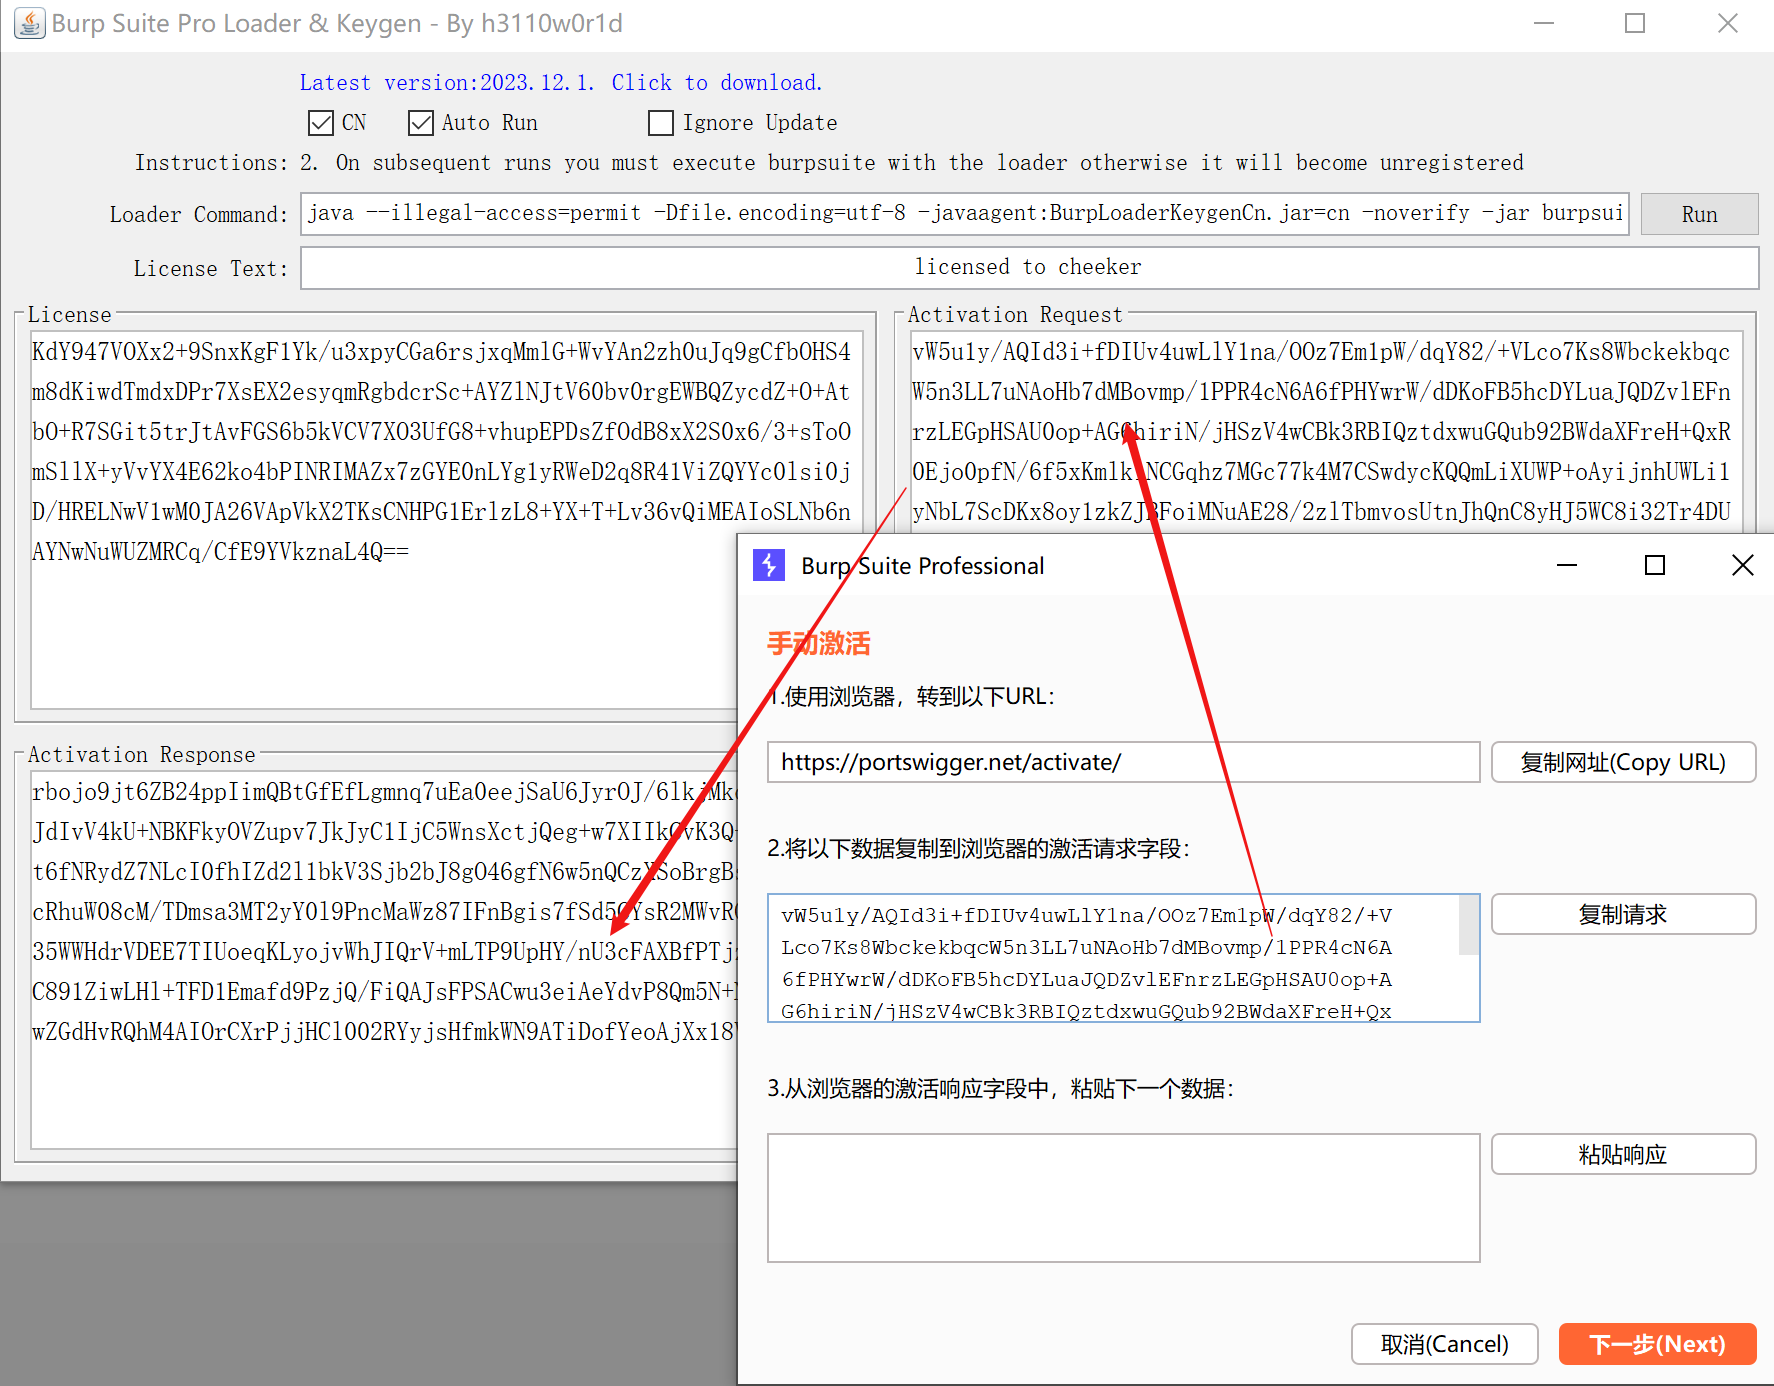Click the empty activation response box in dialog
Viewport: 1774px width, 1386px height.
[1123, 1198]
